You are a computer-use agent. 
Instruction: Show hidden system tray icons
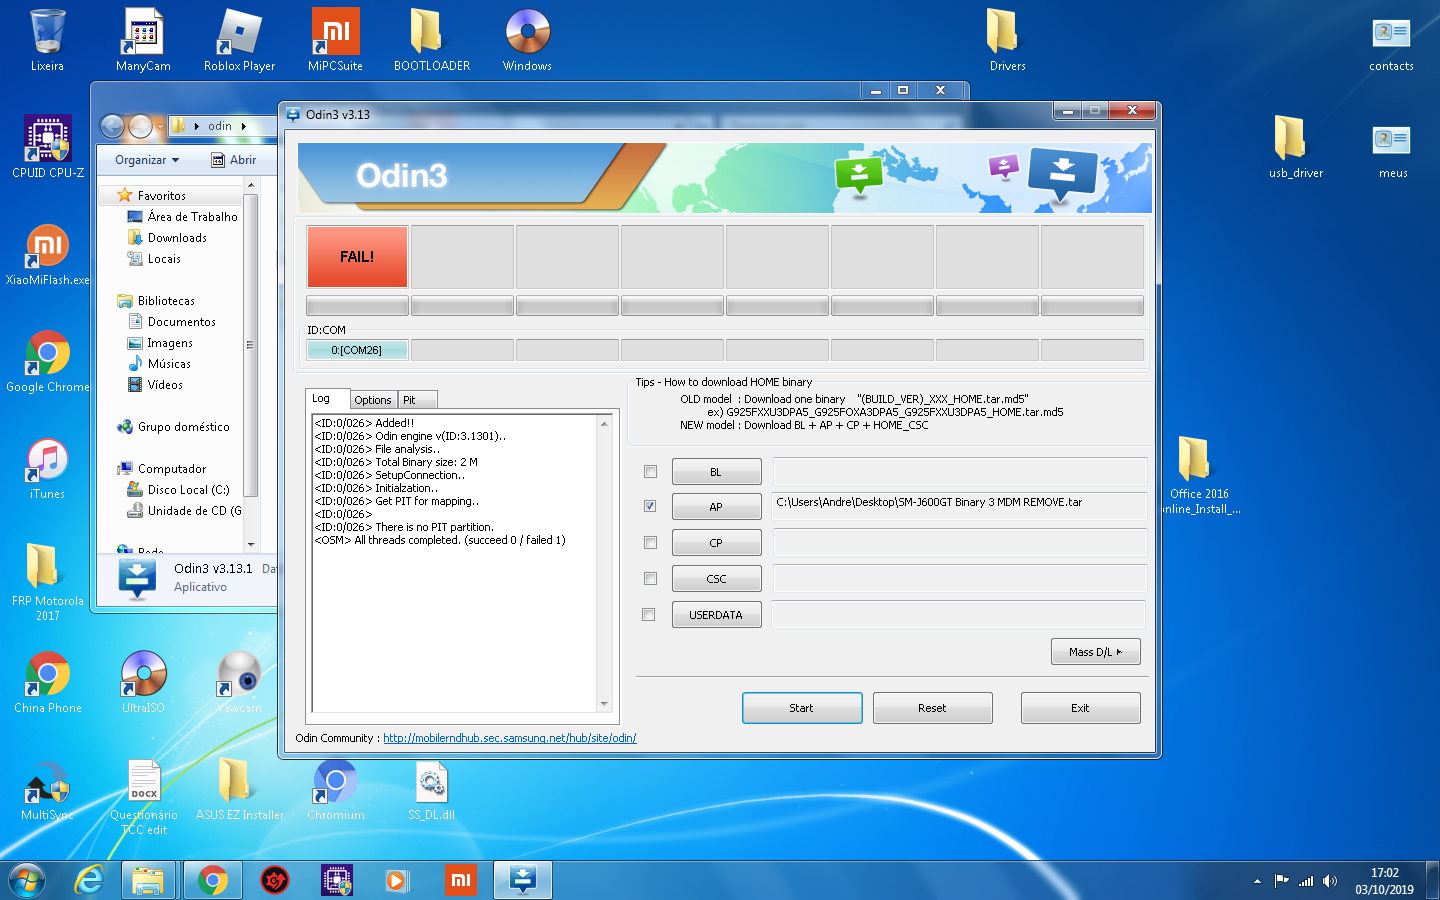[1257, 881]
